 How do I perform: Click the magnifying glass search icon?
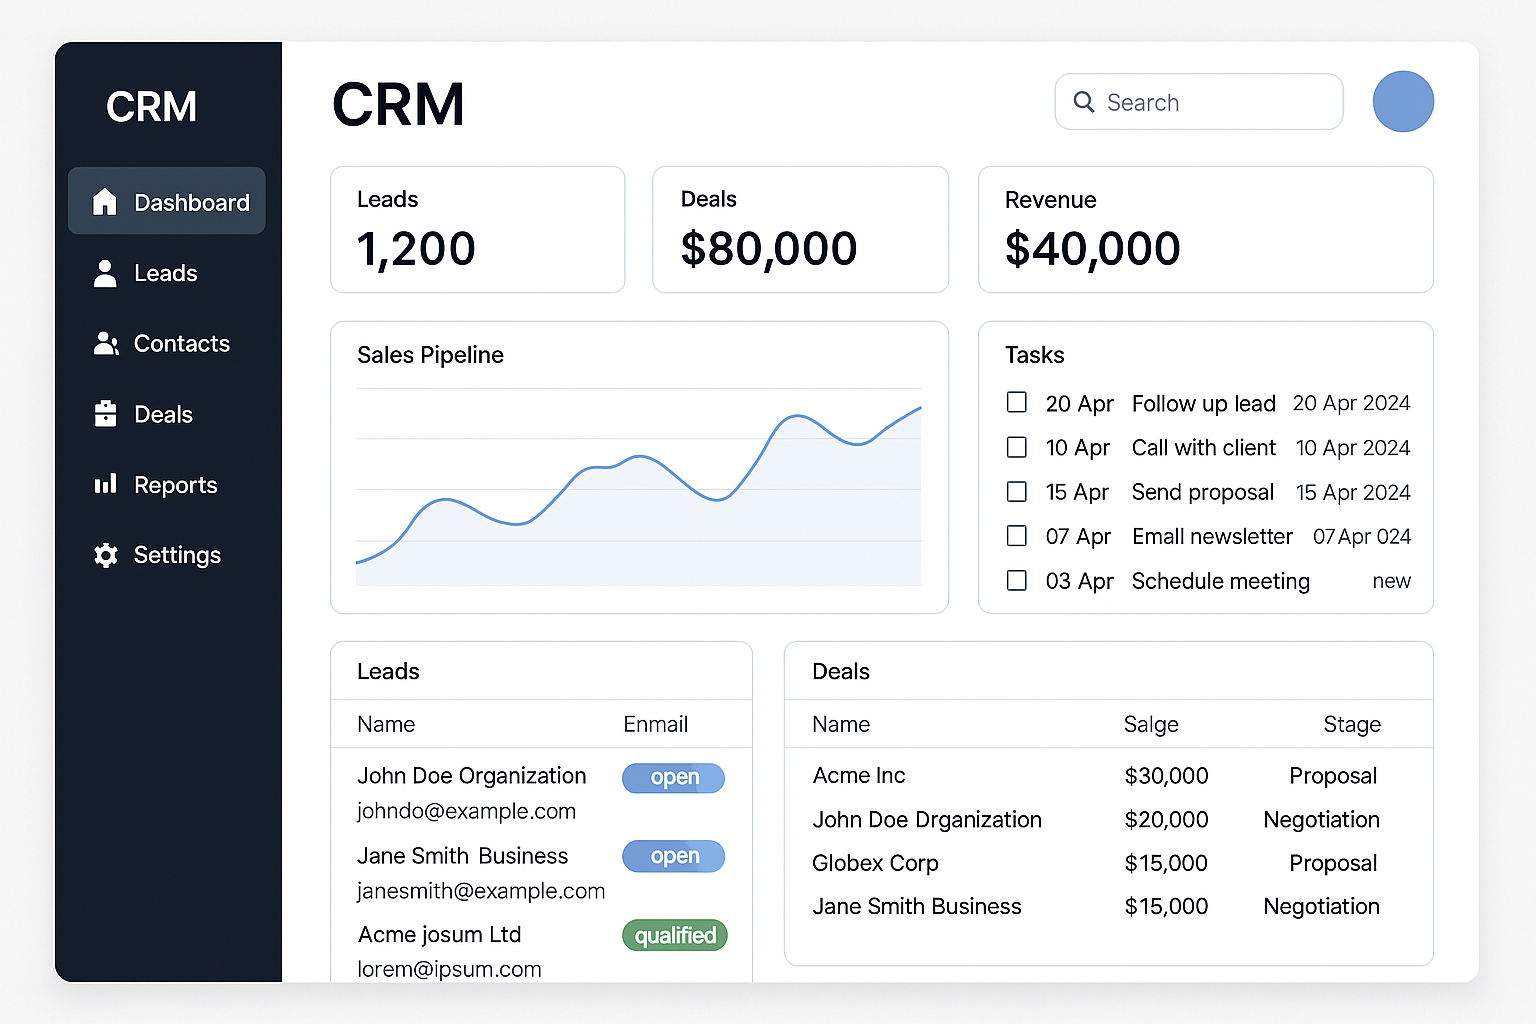click(1084, 102)
